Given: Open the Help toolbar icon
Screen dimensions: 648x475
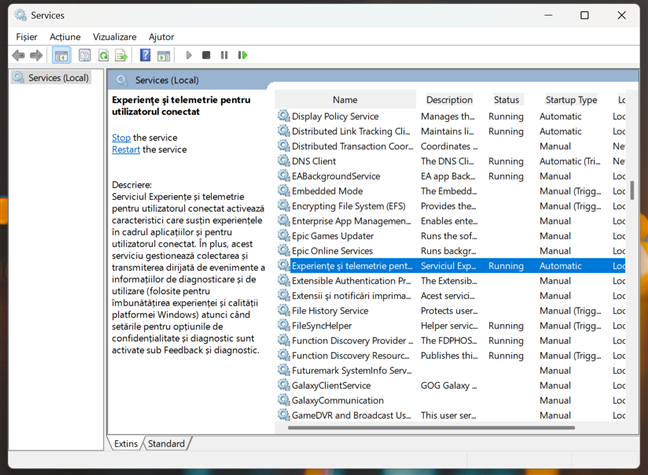Looking at the screenshot, I should [x=146, y=56].
